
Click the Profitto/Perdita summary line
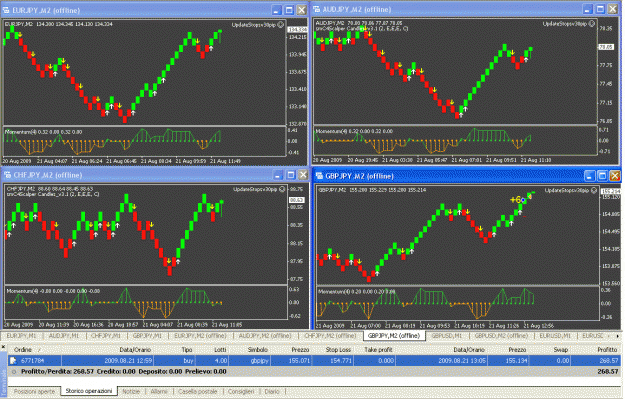point(314,371)
